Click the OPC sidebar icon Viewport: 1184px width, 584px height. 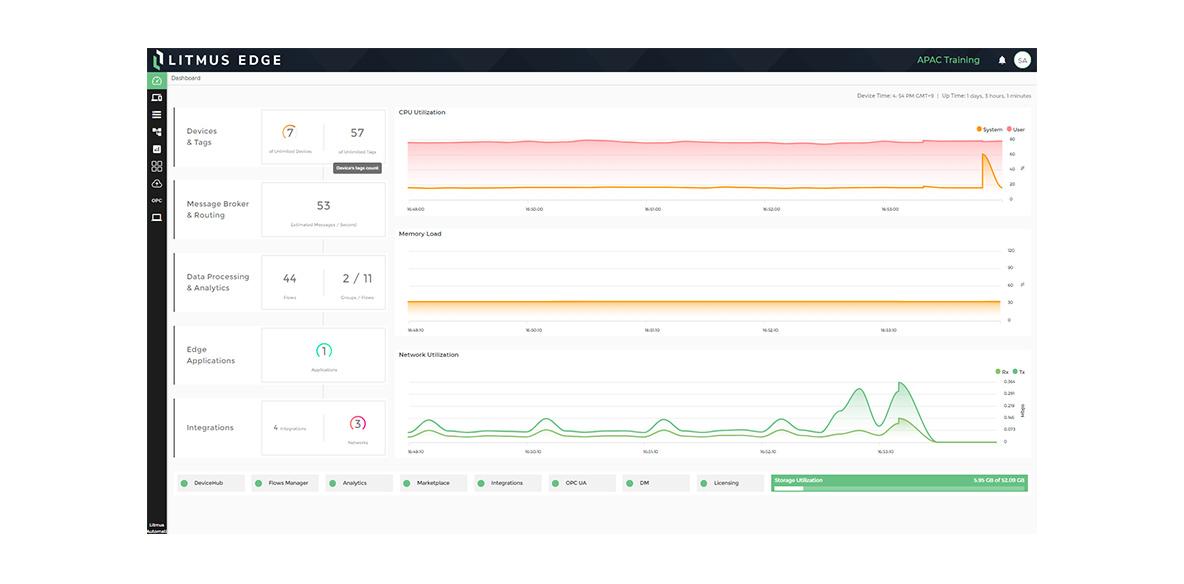coord(157,200)
